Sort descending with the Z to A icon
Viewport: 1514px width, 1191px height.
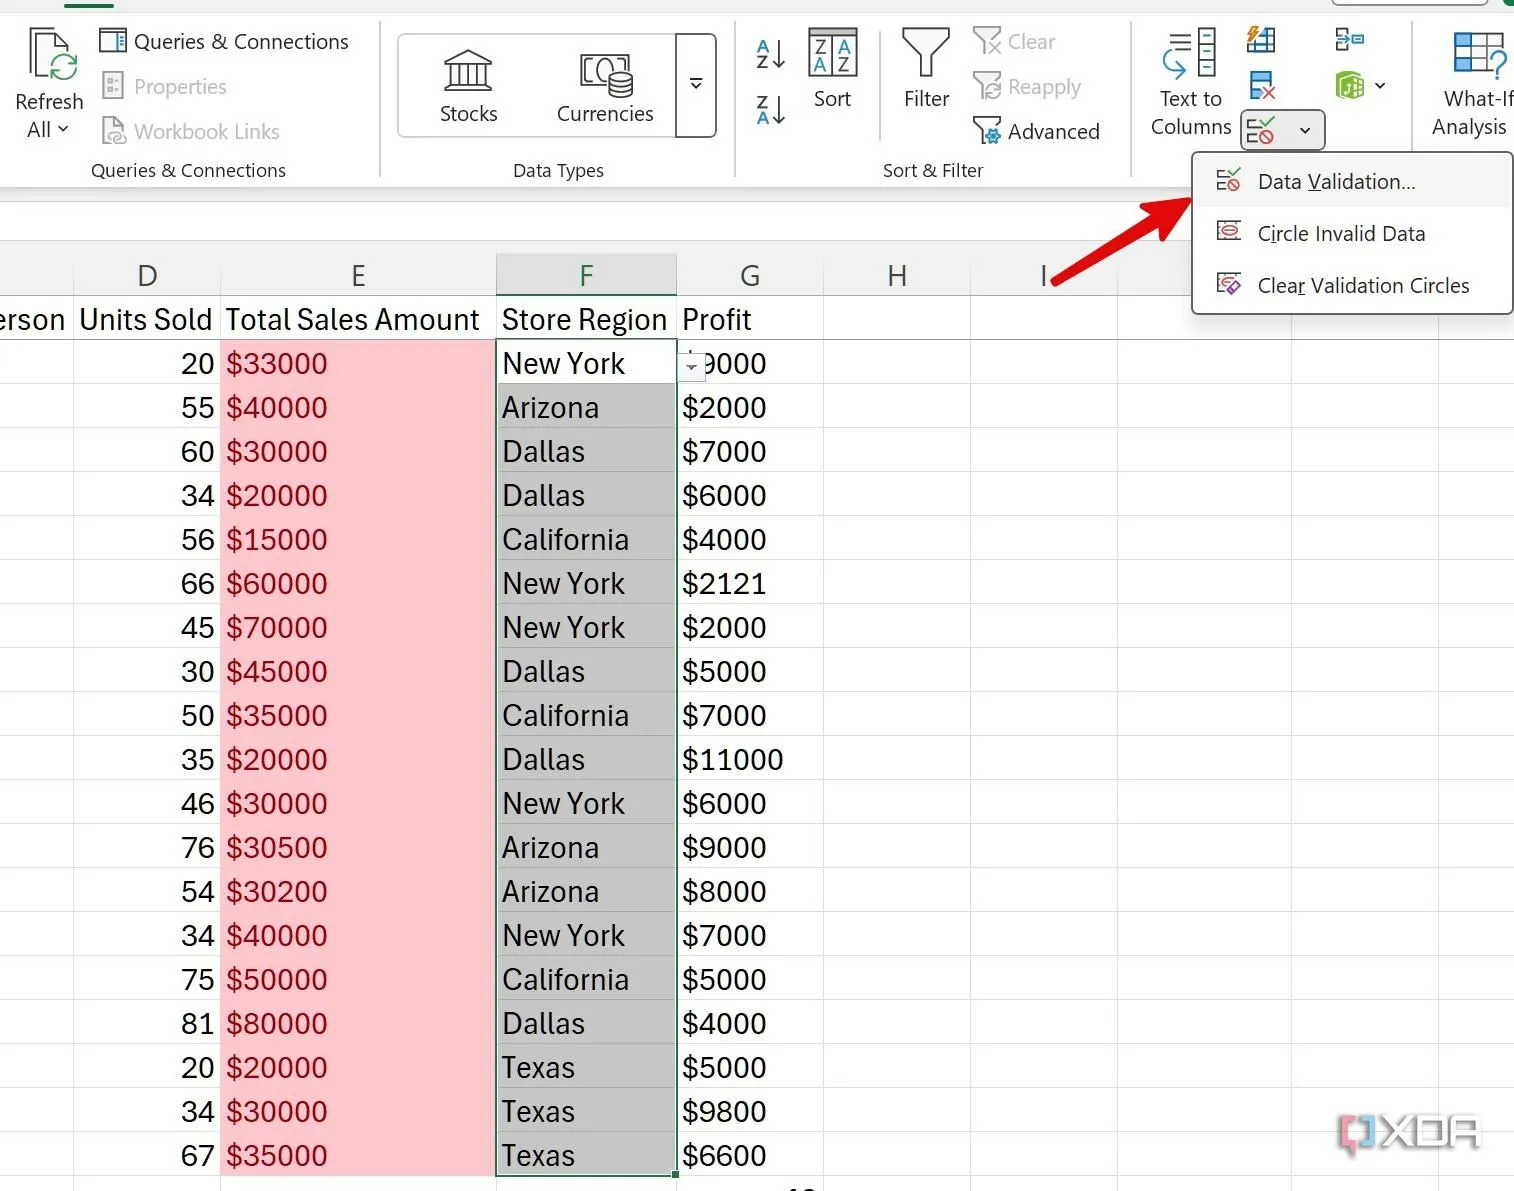[770, 109]
